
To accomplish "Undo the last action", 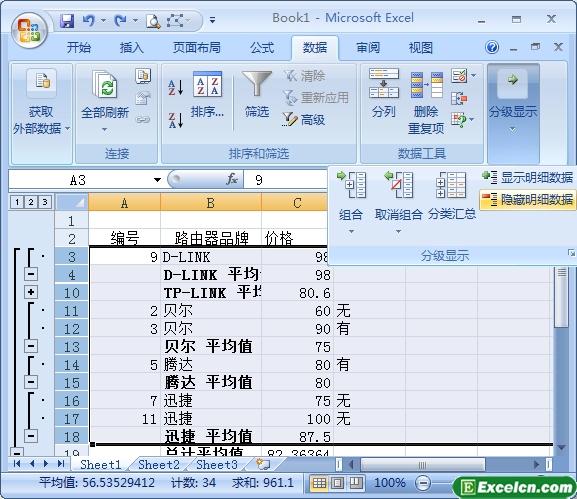I will pos(88,21).
